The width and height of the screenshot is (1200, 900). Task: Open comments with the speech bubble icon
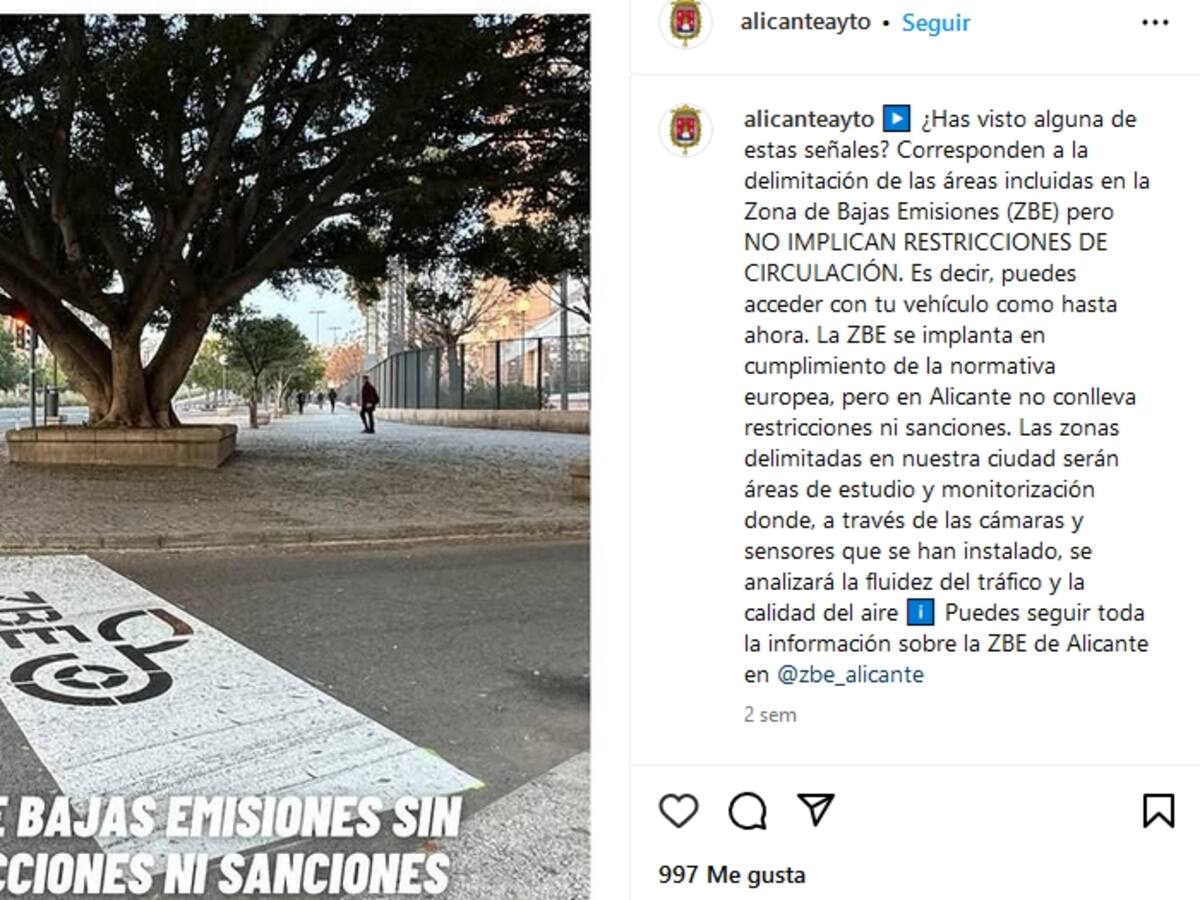(747, 811)
